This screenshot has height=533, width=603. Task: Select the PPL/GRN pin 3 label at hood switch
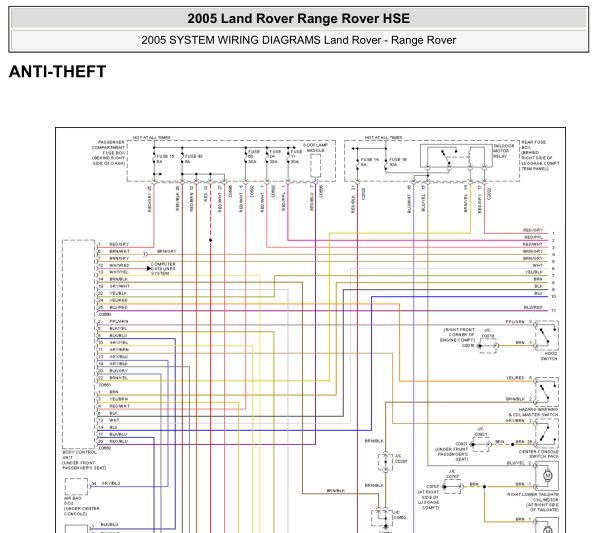[x=515, y=321]
